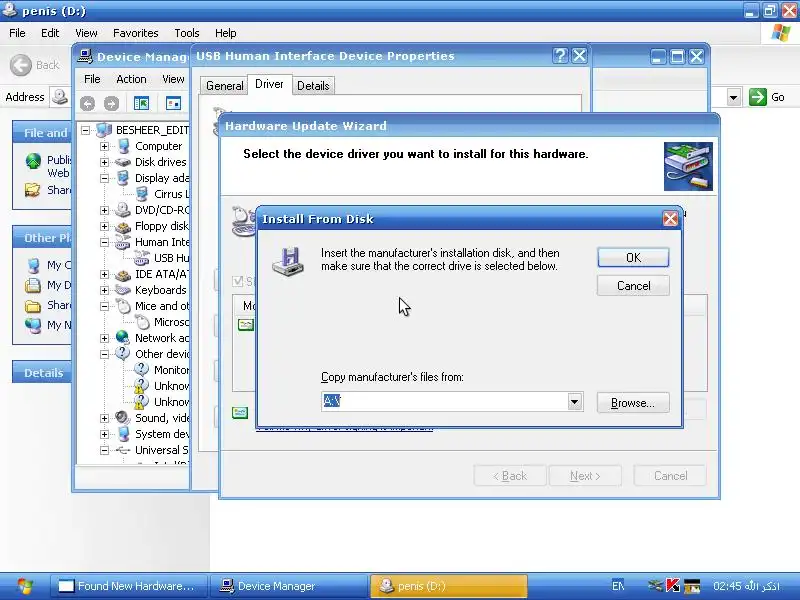Expand the Sound, video node
The width and height of the screenshot is (800, 600).
[x=104, y=418]
